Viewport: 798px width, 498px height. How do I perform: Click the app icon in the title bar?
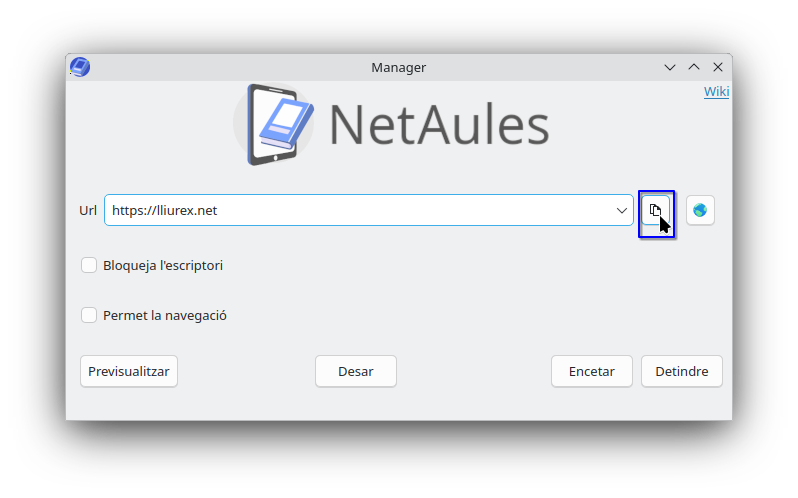[x=80, y=67]
